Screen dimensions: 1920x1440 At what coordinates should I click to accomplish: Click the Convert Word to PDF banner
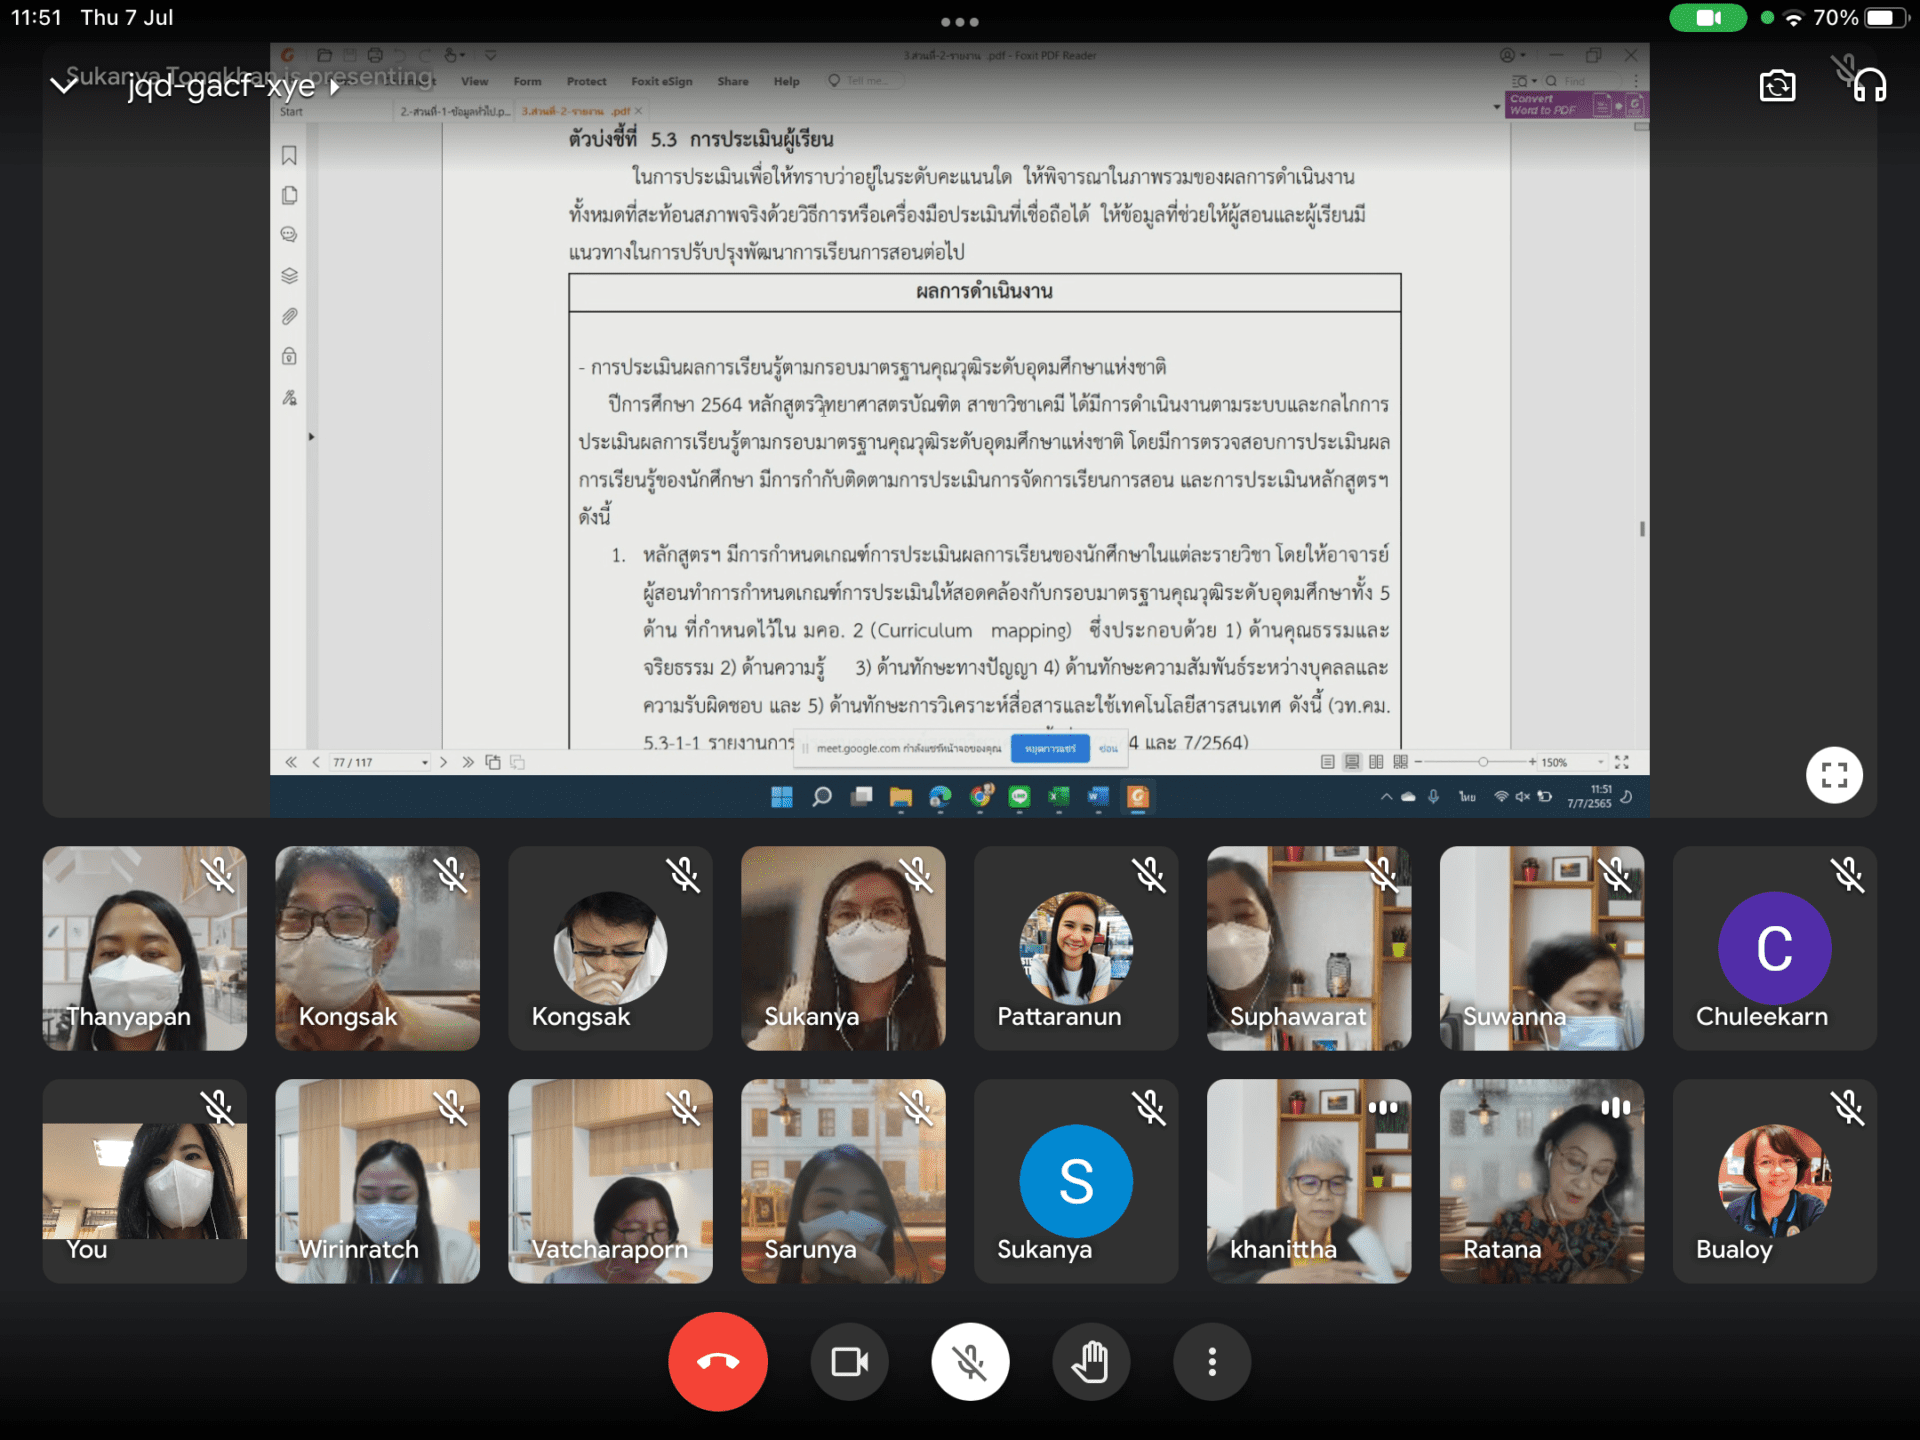coord(1575,105)
